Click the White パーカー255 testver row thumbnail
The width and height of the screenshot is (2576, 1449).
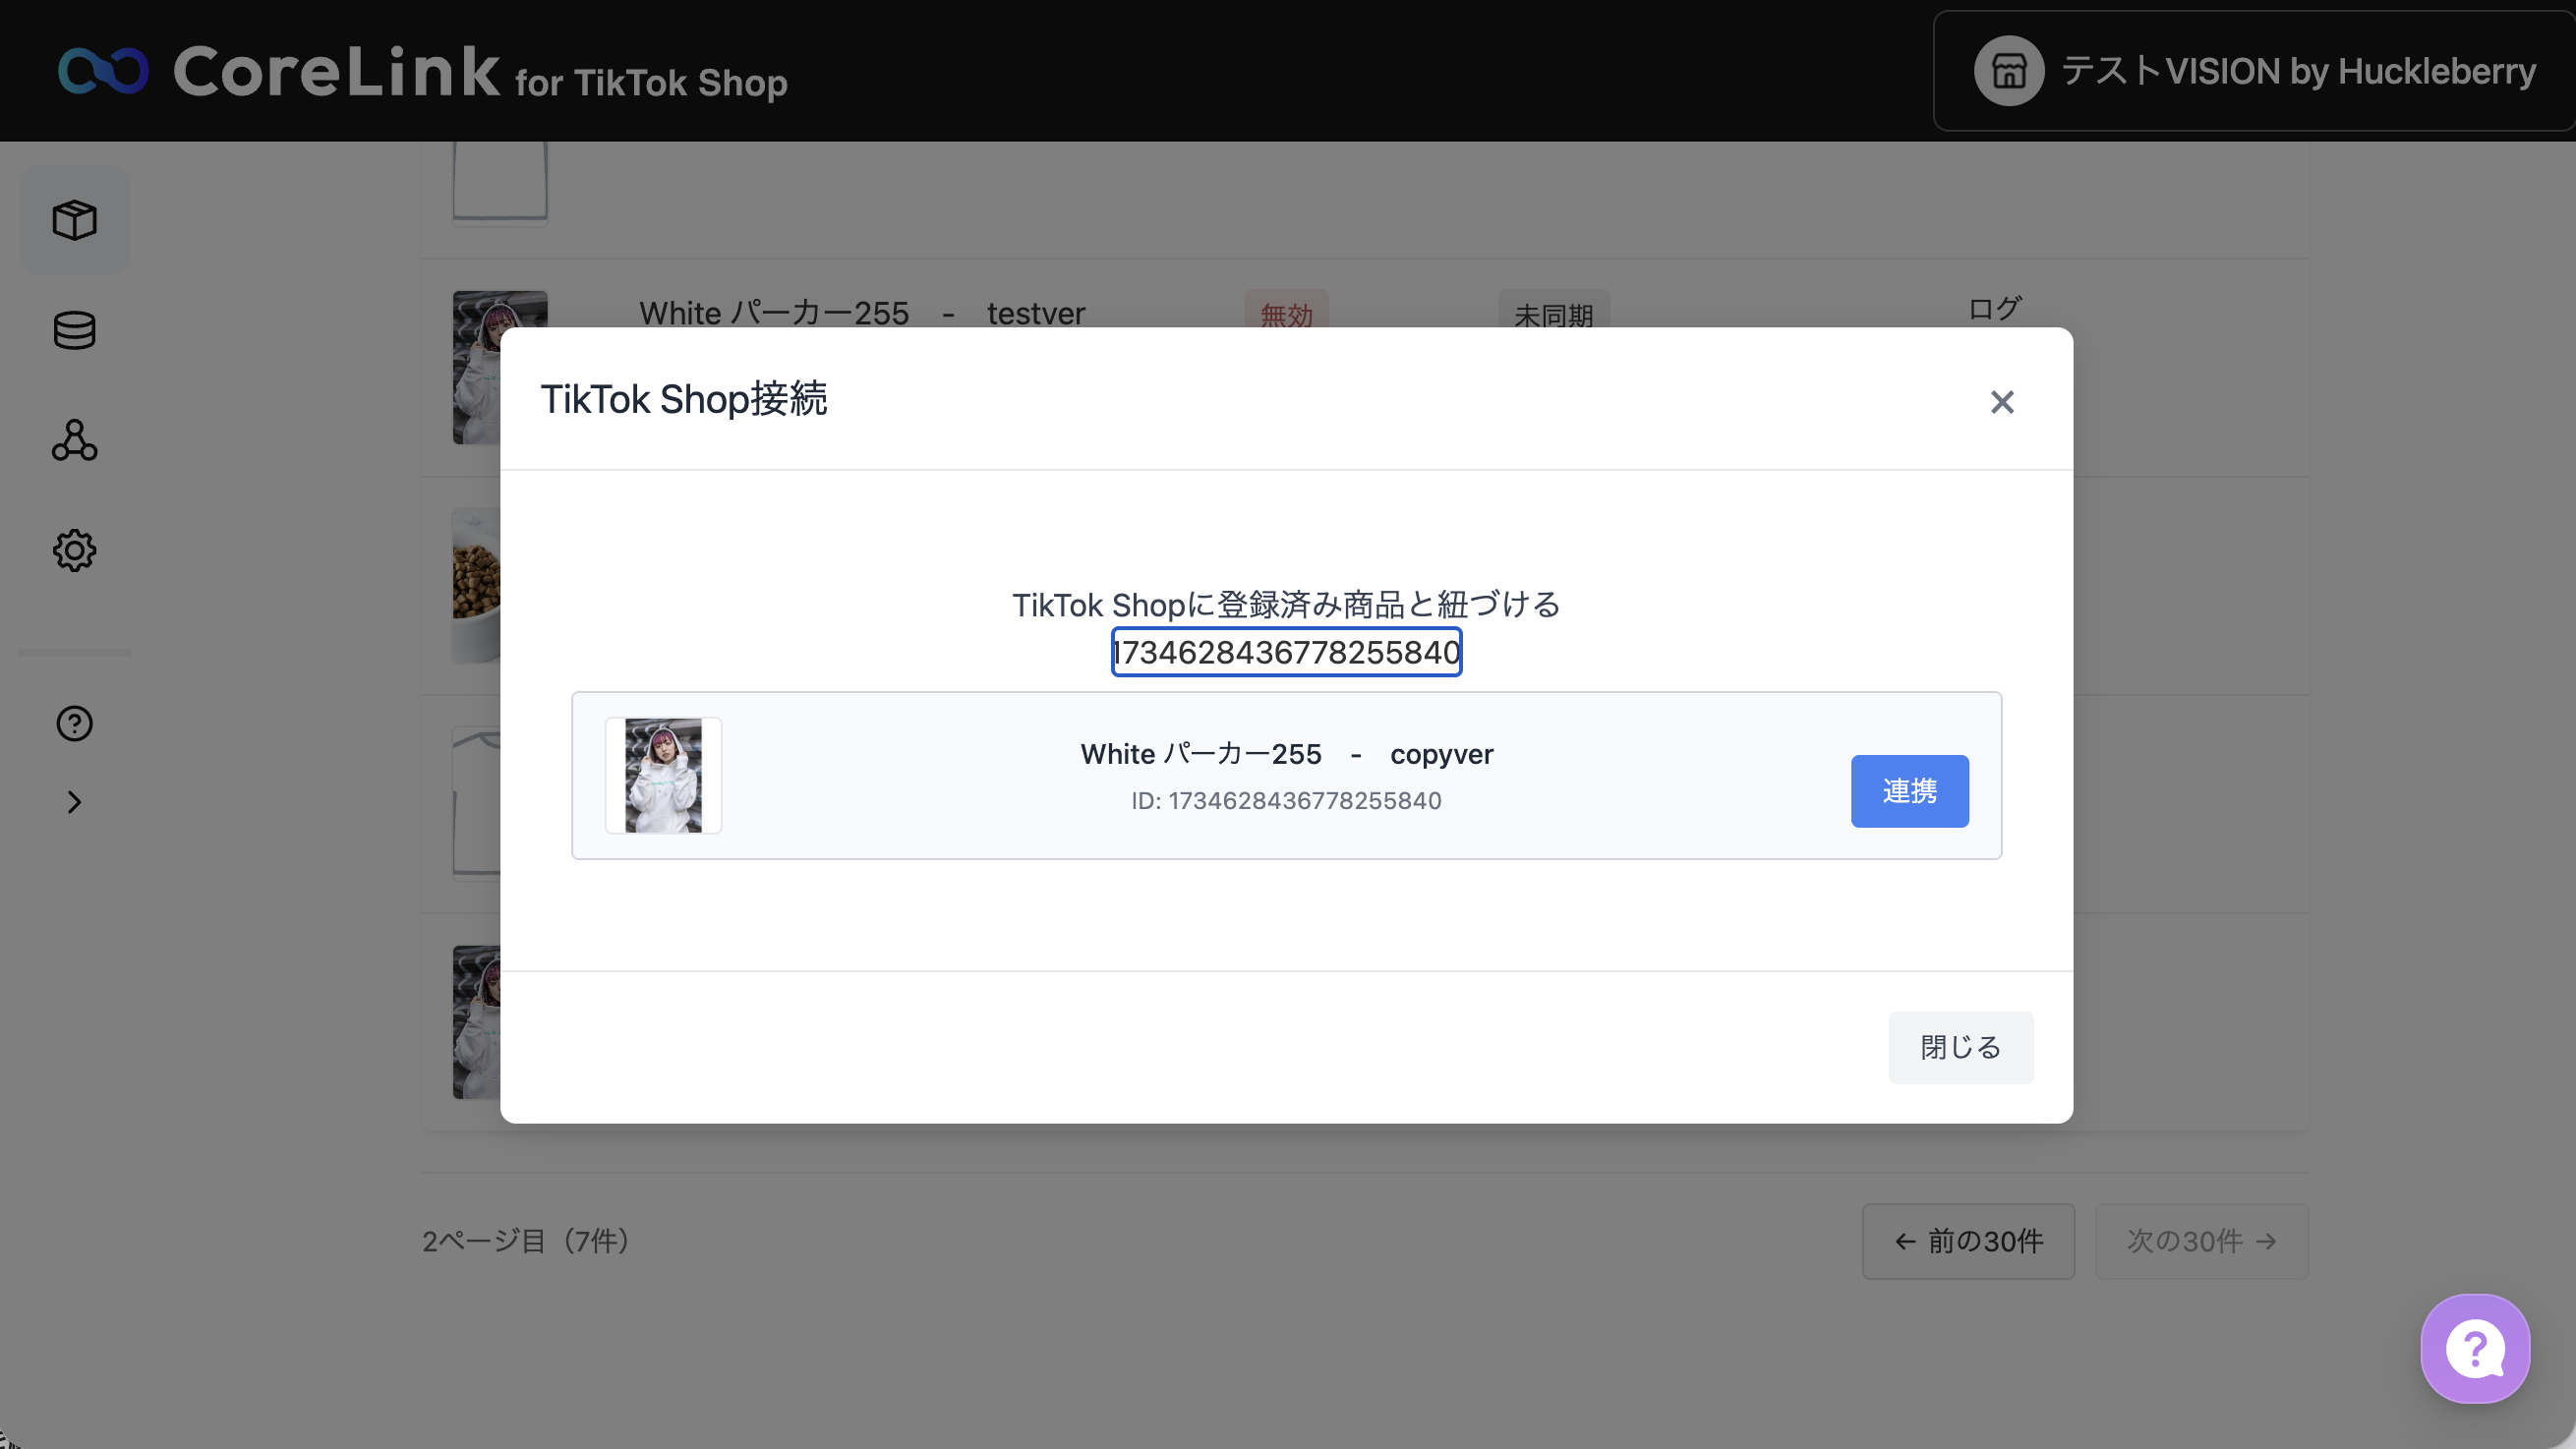[x=476, y=366]
